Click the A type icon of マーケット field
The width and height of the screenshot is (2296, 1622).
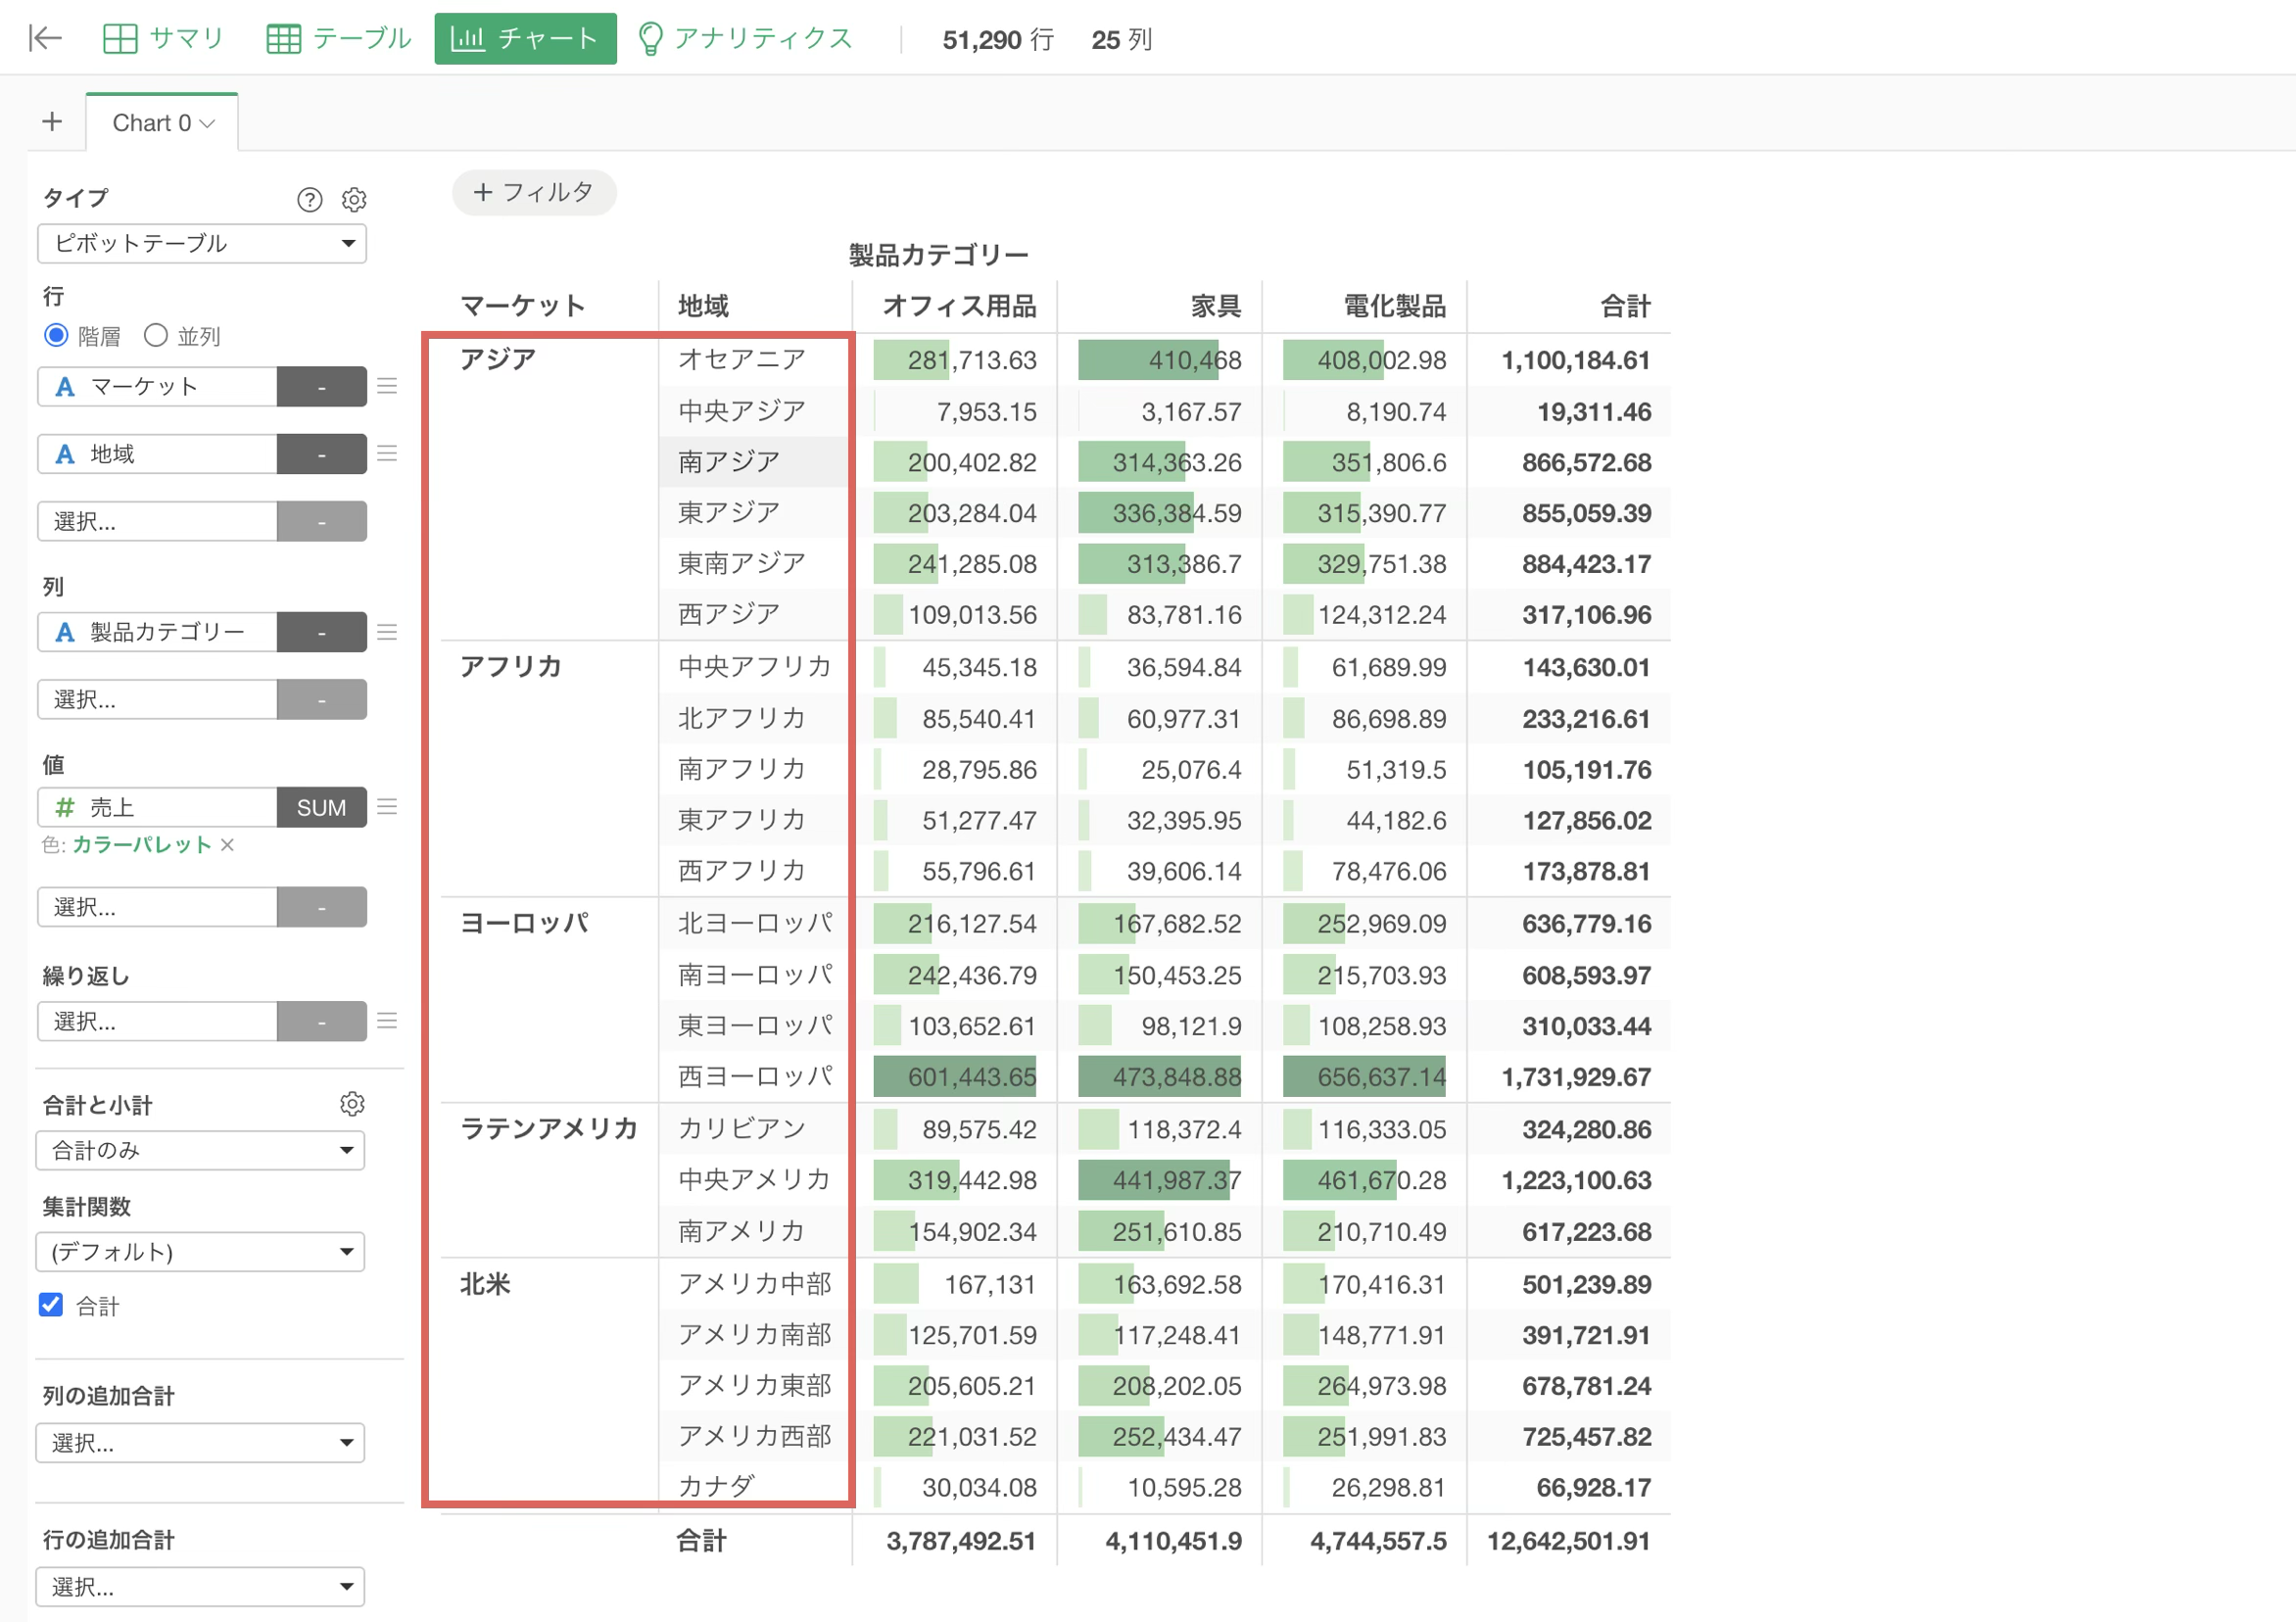(x=65, y=387)
